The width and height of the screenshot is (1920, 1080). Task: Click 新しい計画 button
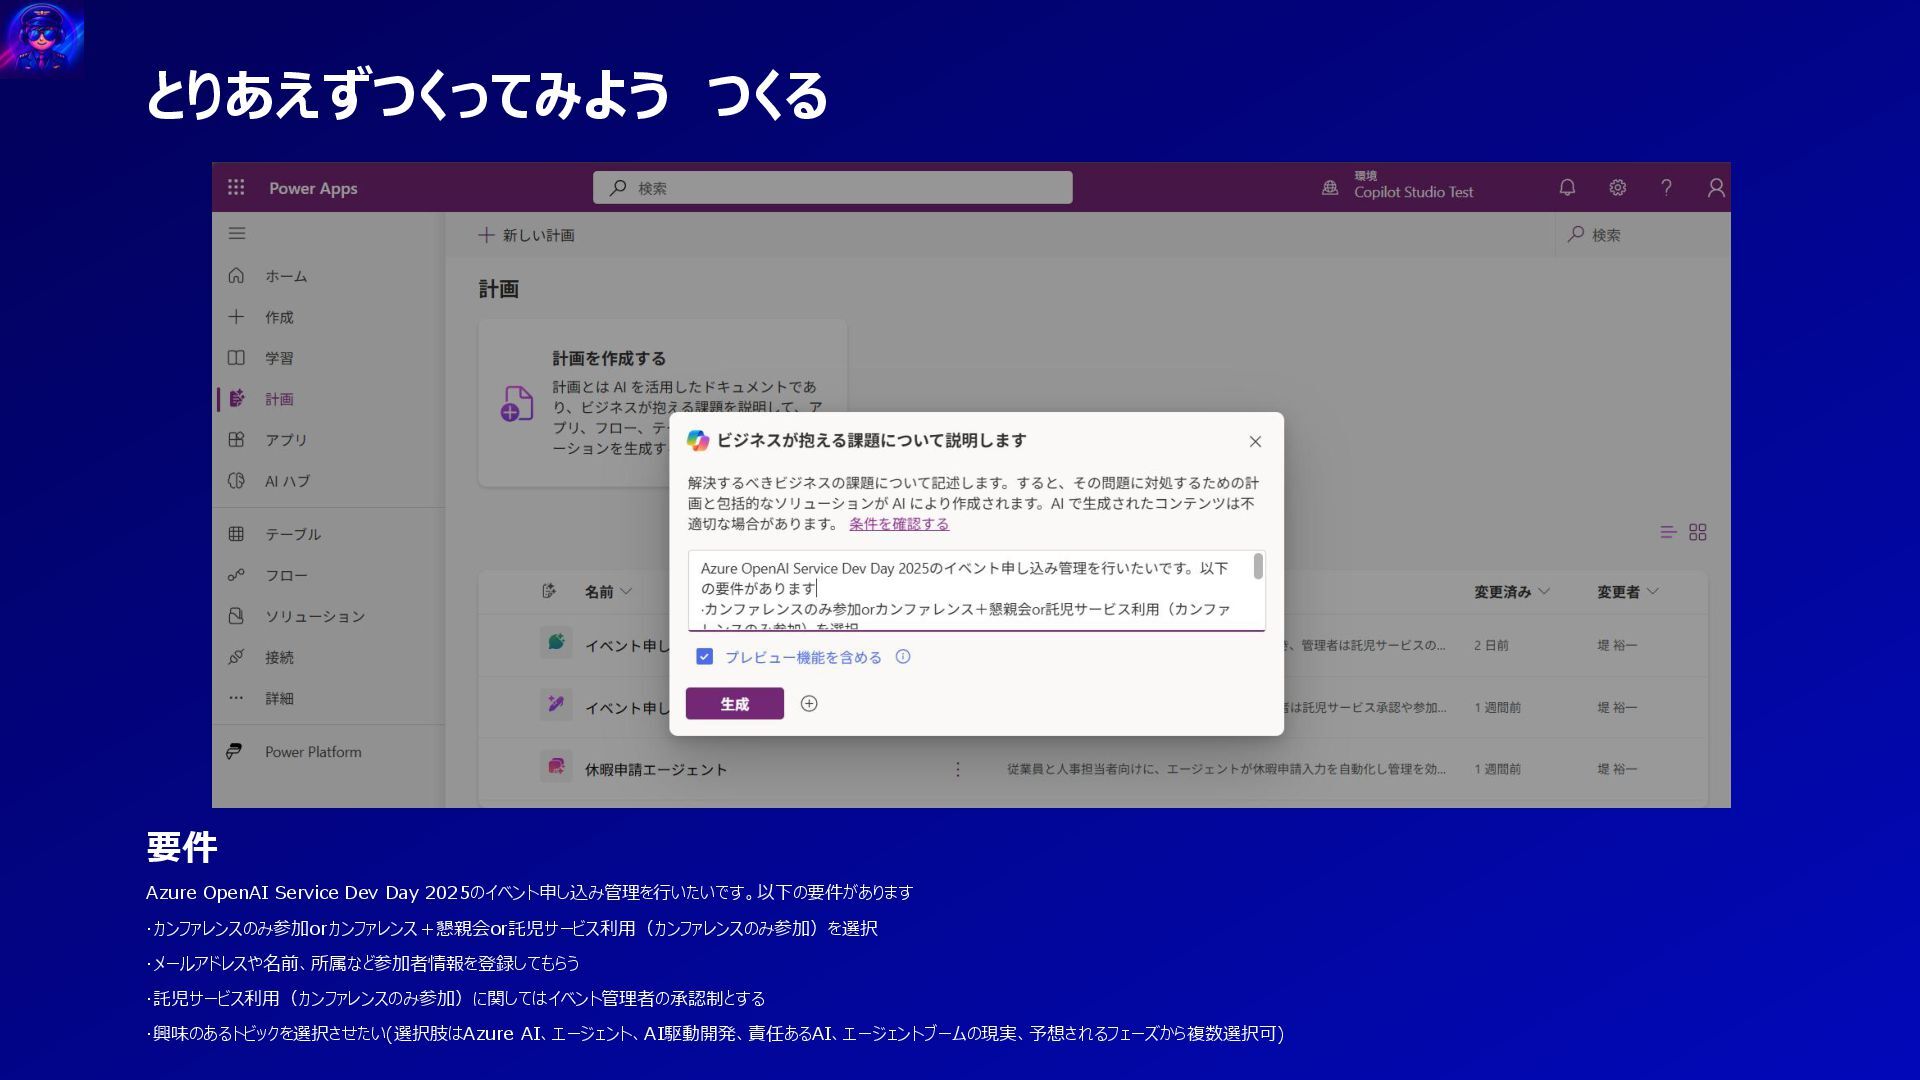[x=526, y=235]
